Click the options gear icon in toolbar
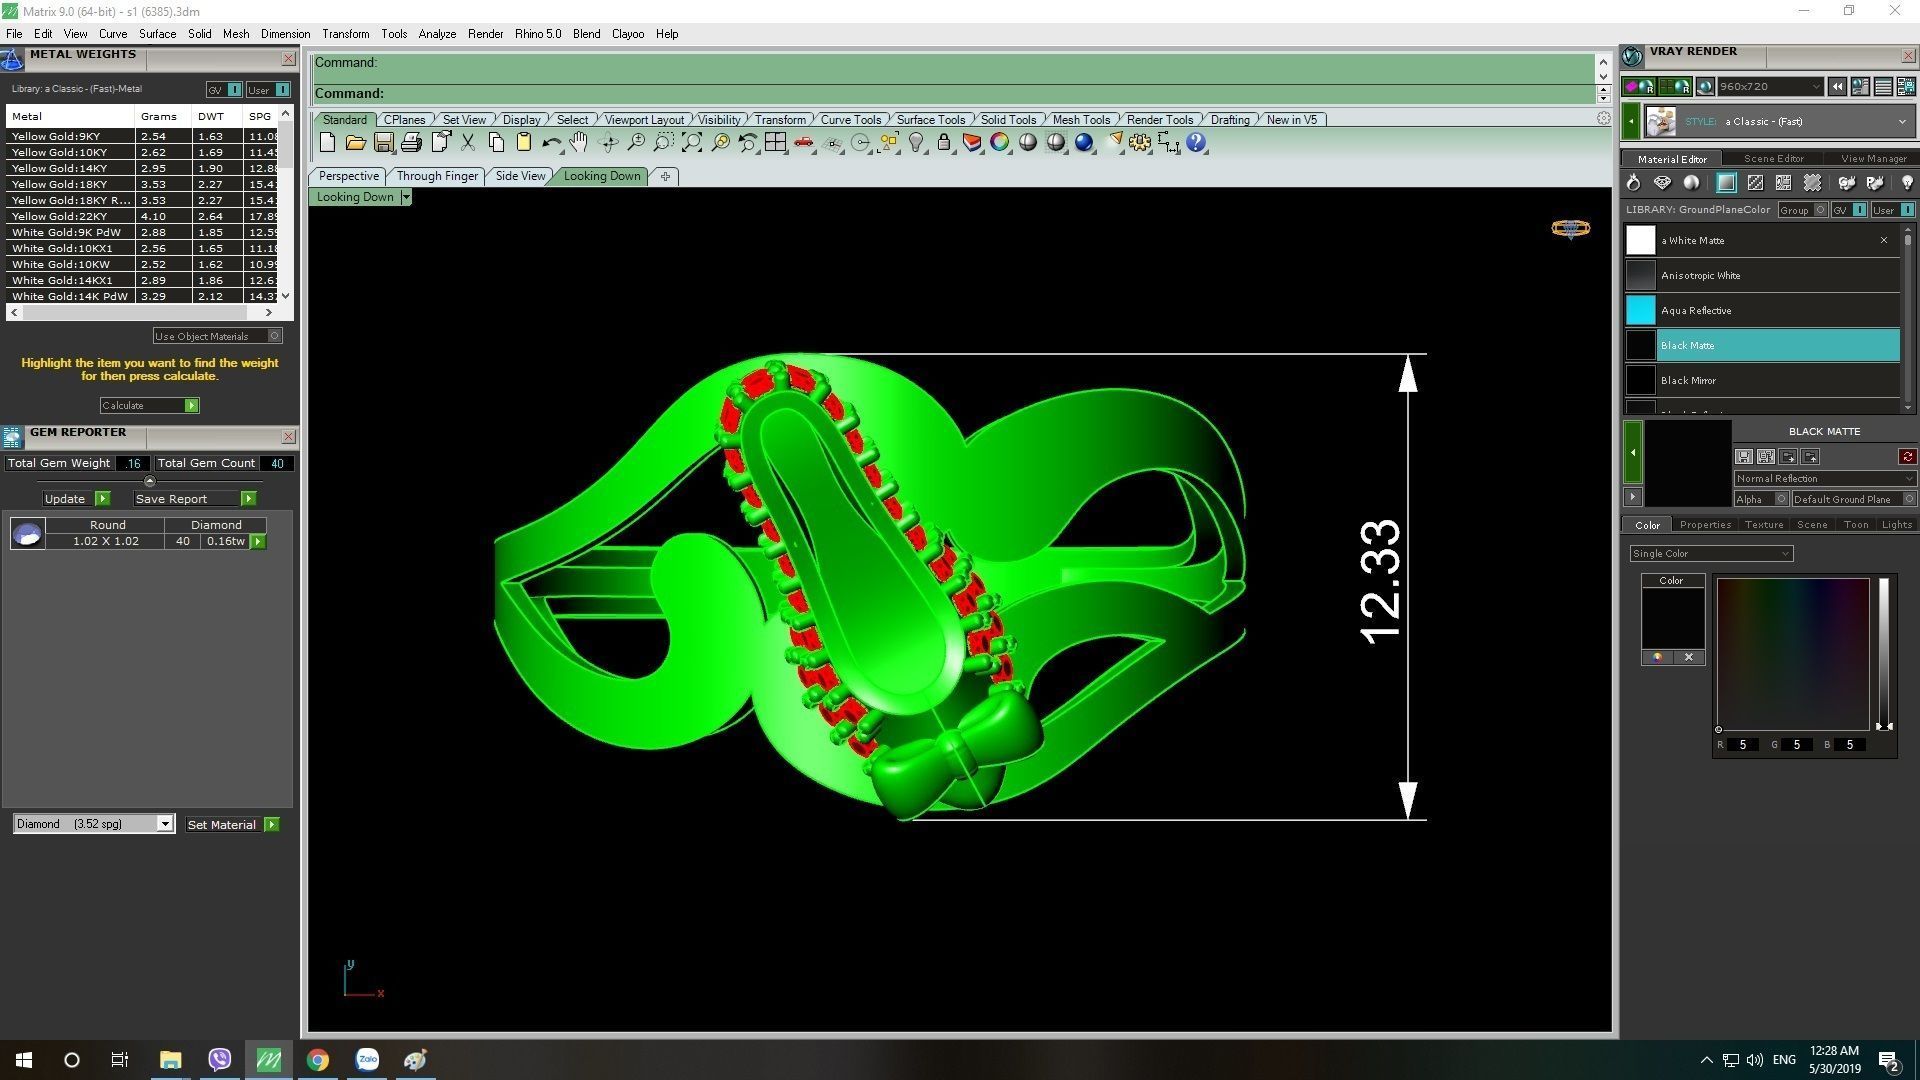Image resolution: width=1920 pixels, height=1080 pixels. pos(1140,143)
